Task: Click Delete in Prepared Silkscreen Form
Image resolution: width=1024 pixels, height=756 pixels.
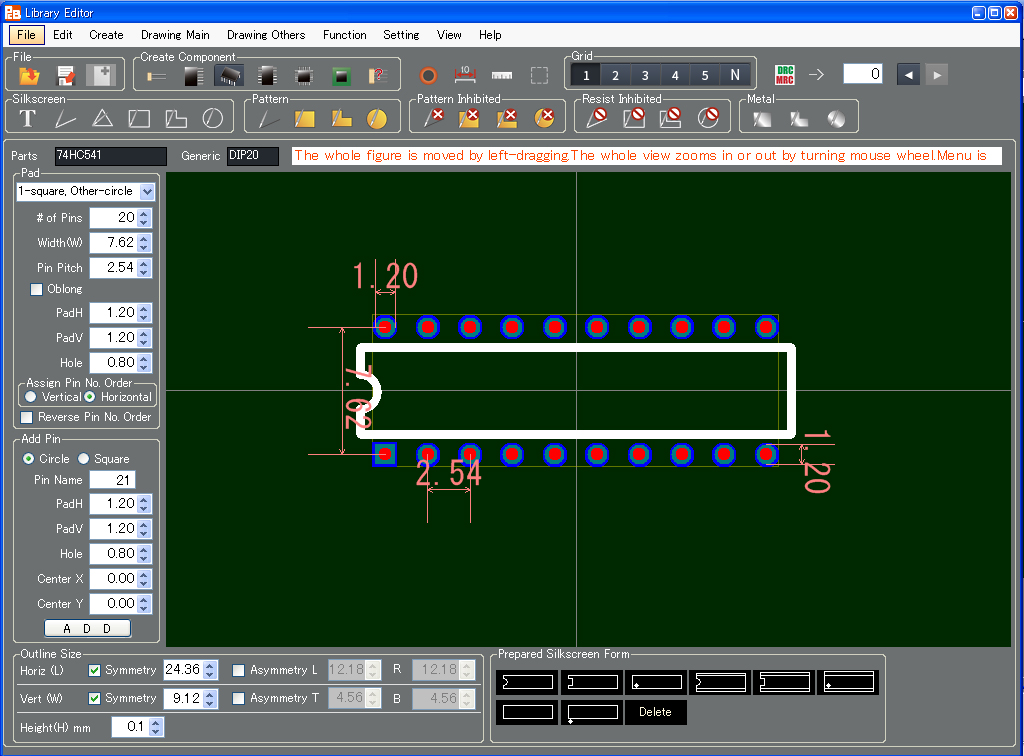Action: click(655, 712)
